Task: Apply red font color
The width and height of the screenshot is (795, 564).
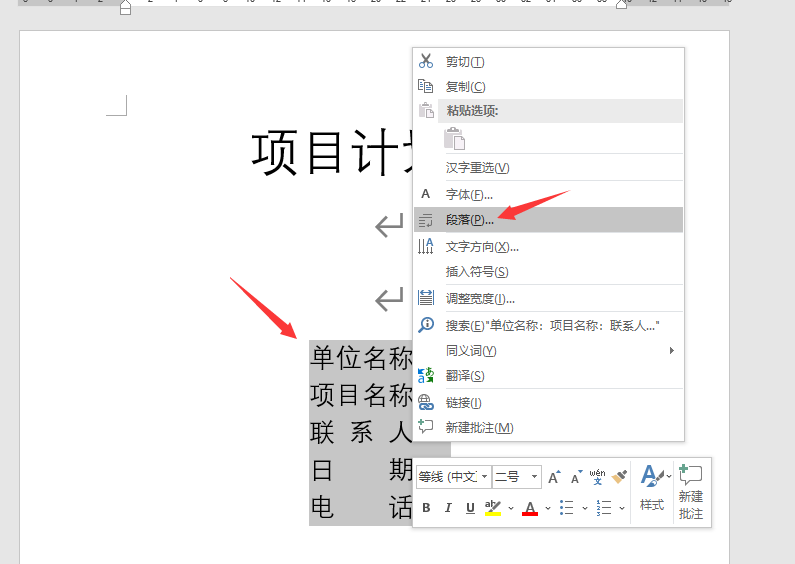Action: (x=530, y=508)
